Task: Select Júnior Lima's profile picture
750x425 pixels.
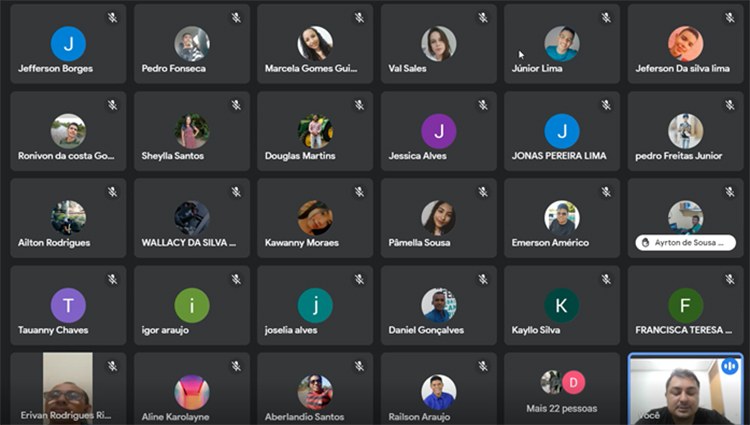Action: (562, 44)
